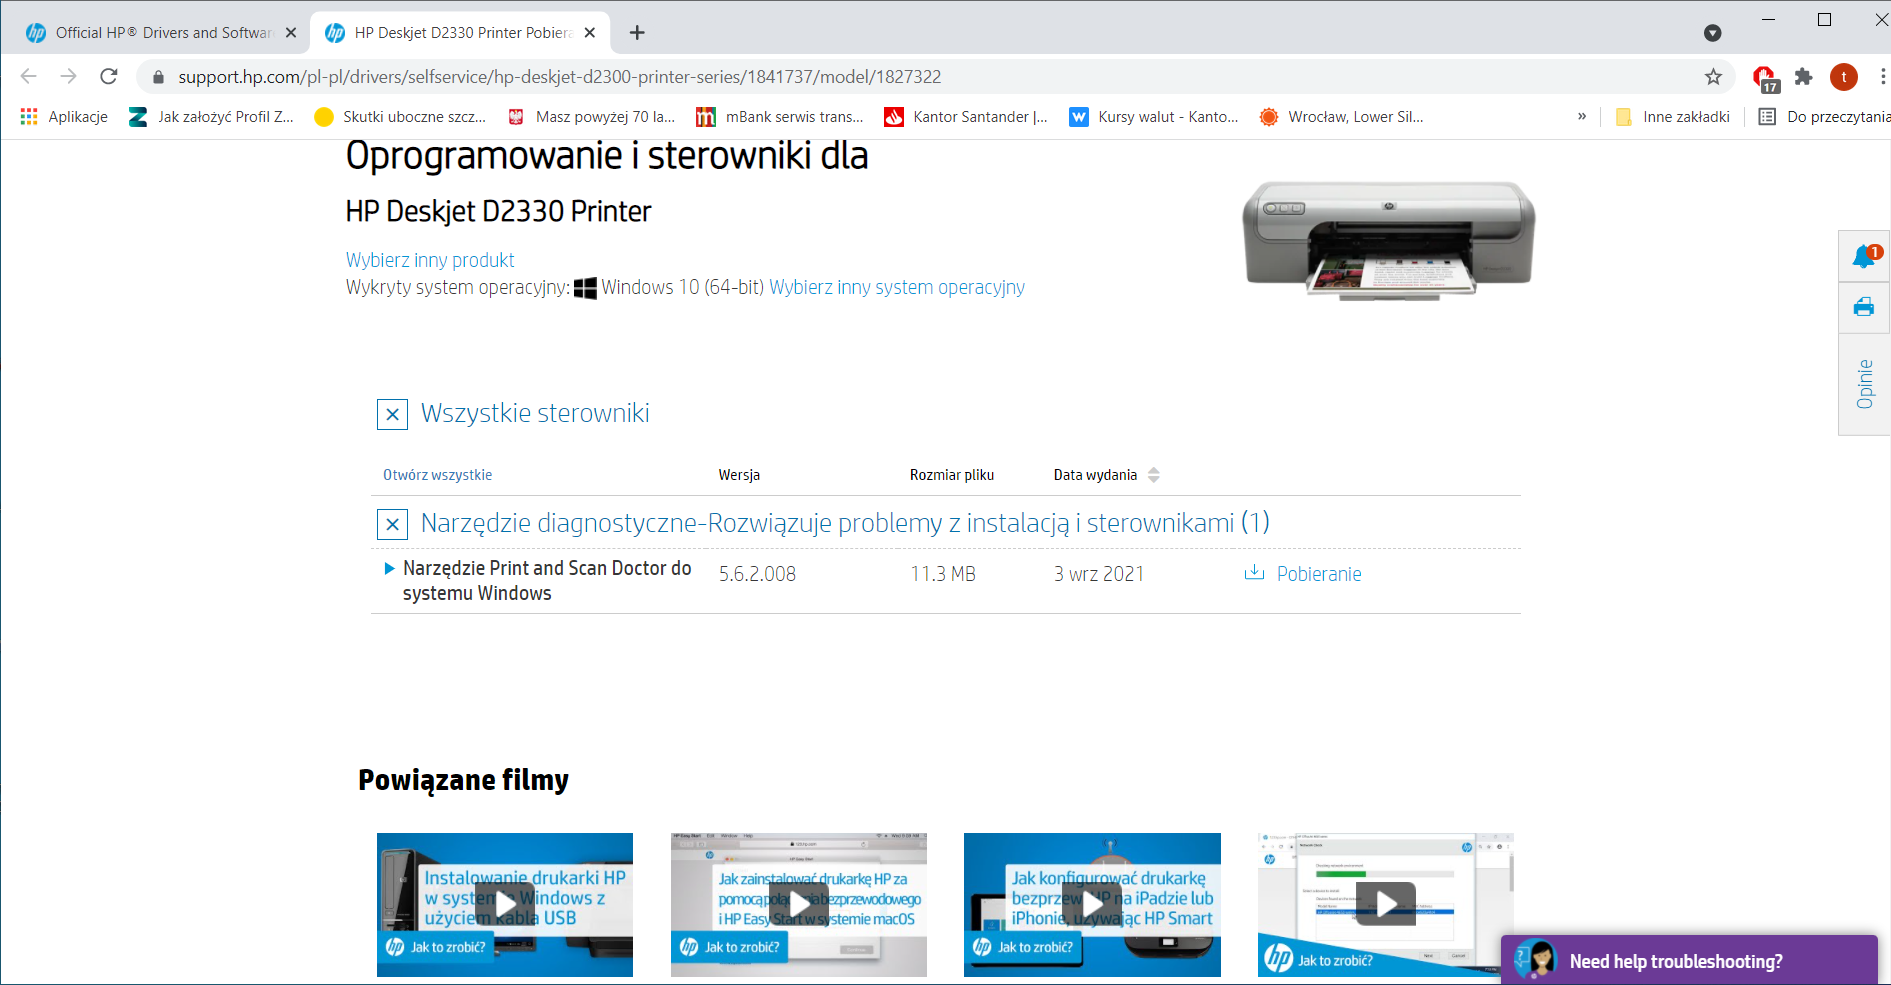Open the notifications bell in side panel
1891x985 pixels.
1864,257
